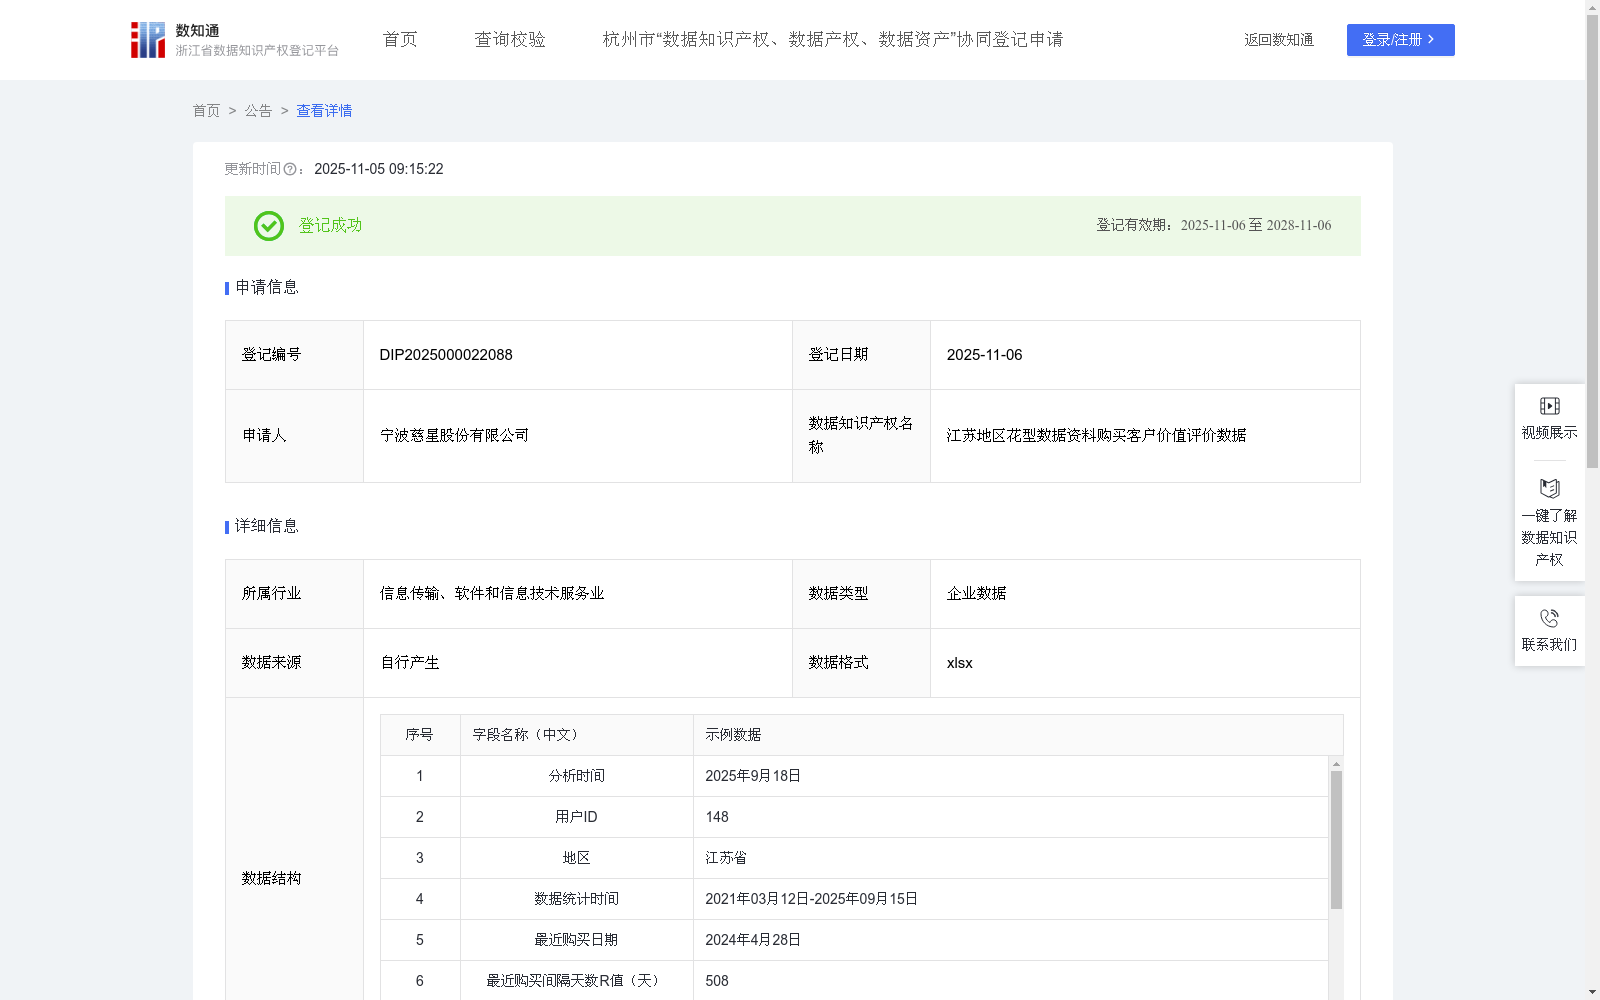This screenshot has width=1600, height=1000.
Task: Open 查询校验 from the navigation bar
Action: pyautogui.click(x=510, y=39)
